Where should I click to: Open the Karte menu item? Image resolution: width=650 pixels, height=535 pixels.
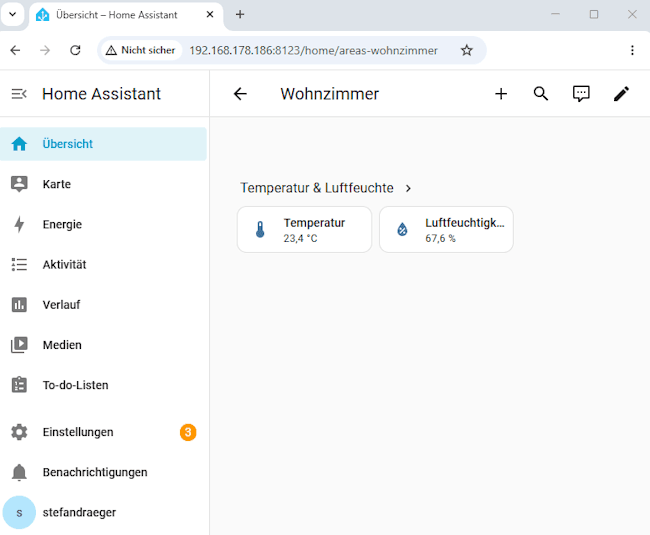(103, 184)
